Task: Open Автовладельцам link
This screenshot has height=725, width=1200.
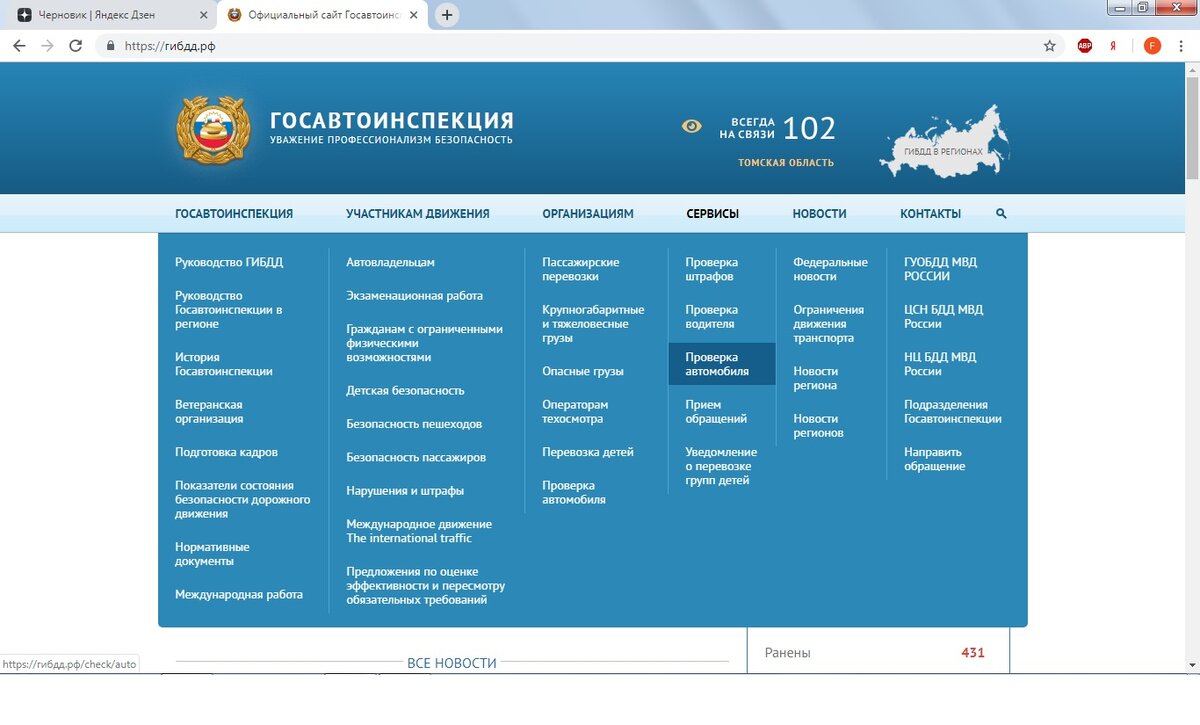Action: tap(391, 262)
